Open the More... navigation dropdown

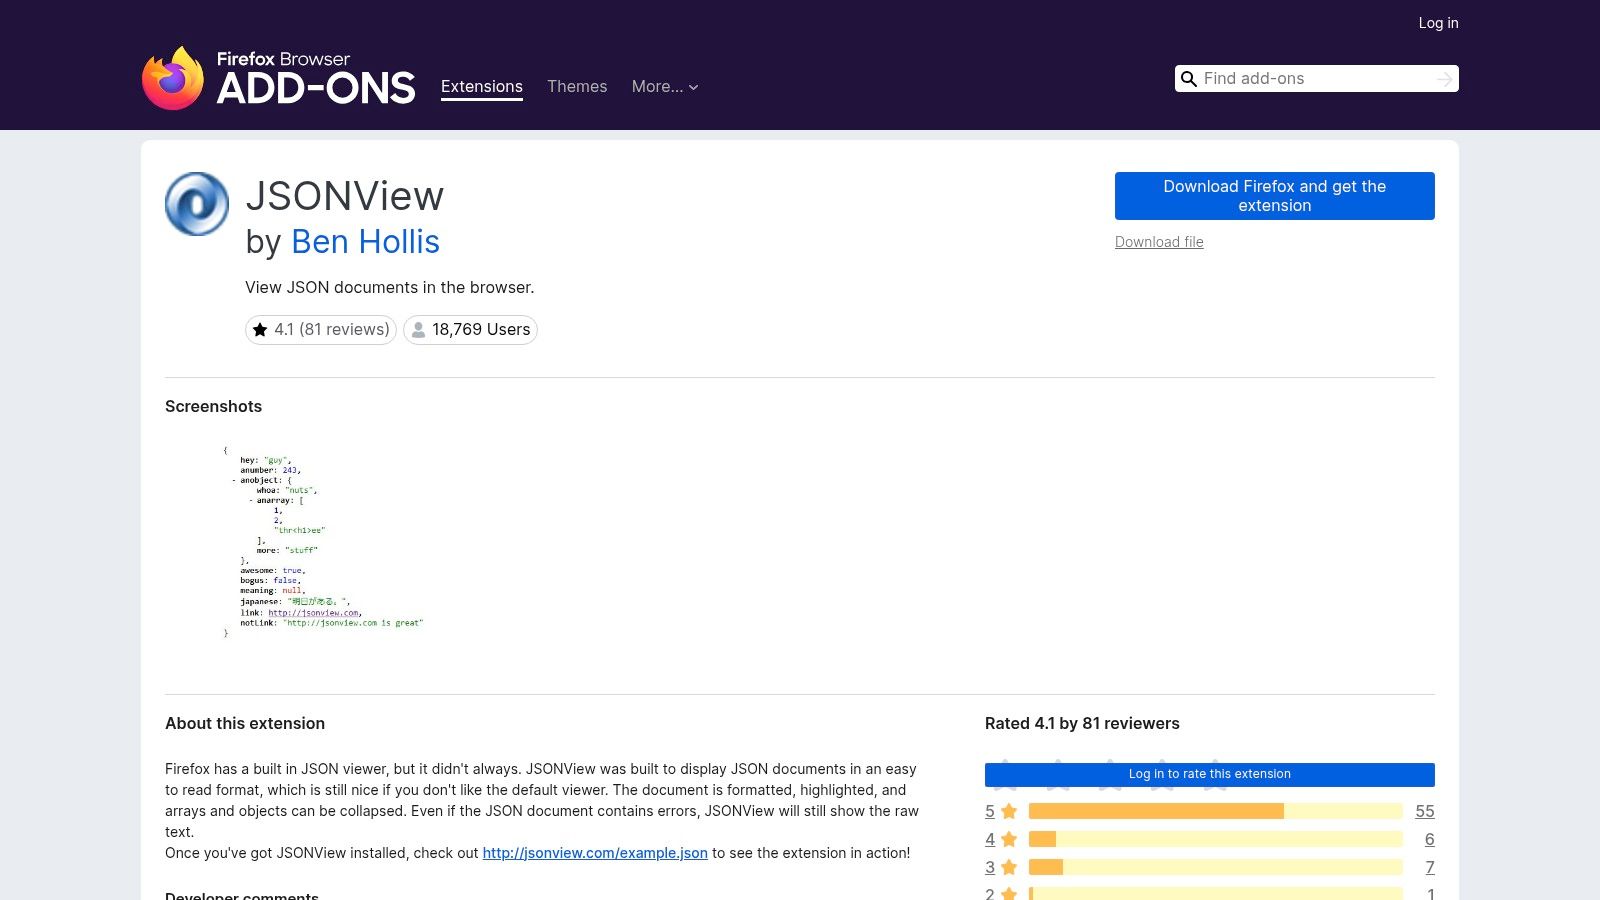click(657, 87)
